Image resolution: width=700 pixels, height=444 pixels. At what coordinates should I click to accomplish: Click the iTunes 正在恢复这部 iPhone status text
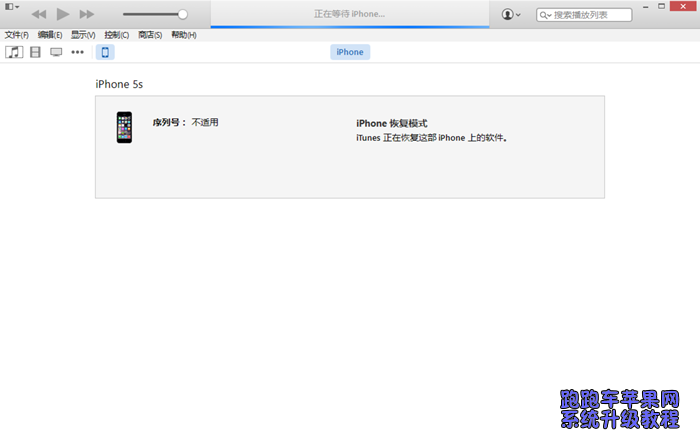(x=431, y=138)
